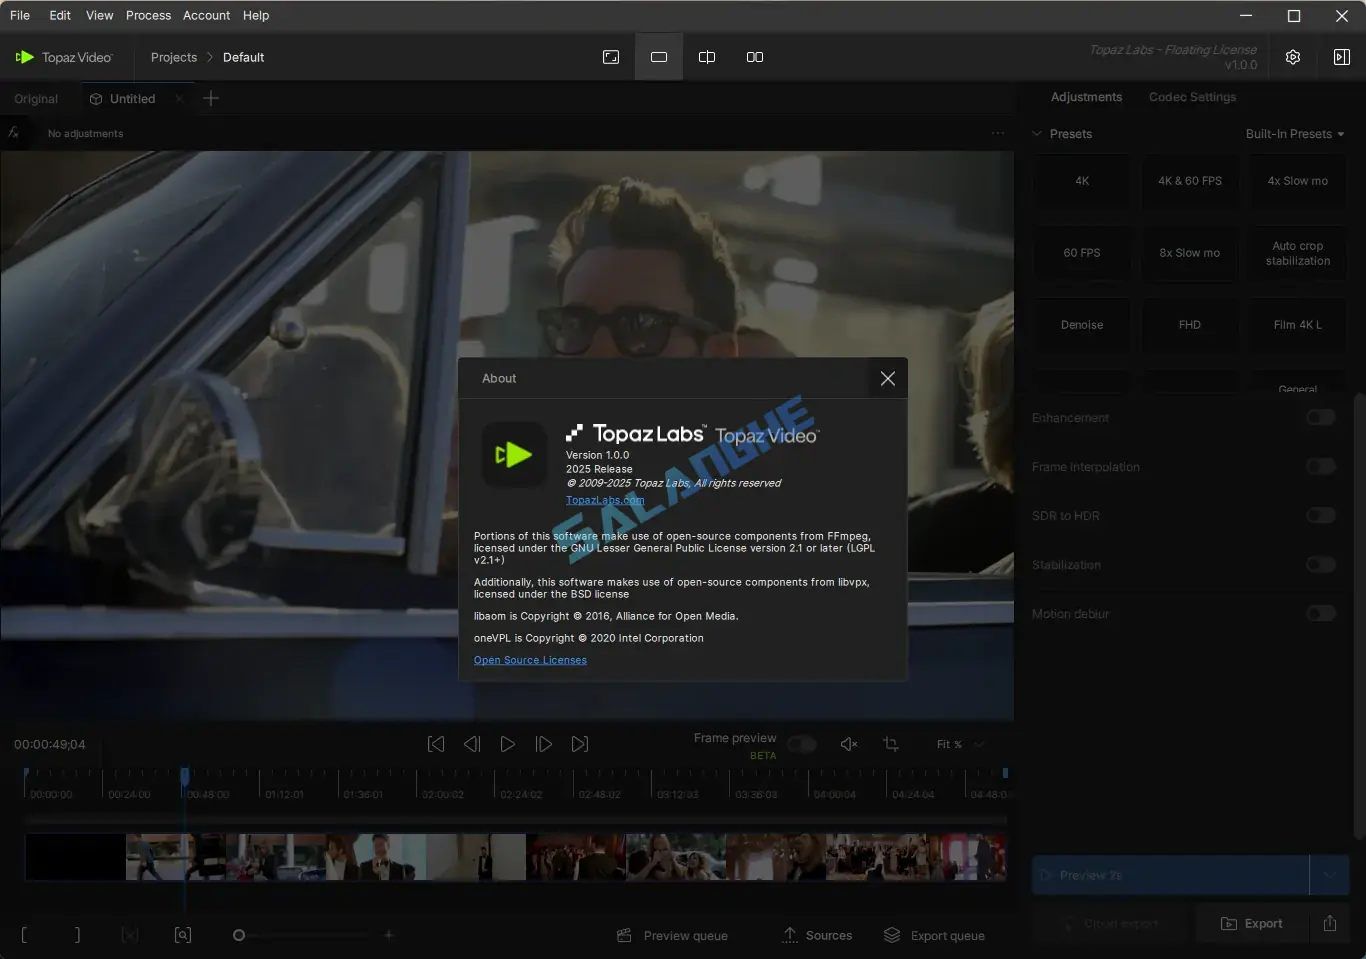Toggle Frame preview beta switch
Viewport: 1366px width, 959px height.
pyautogui.click(x=801, y=744)
